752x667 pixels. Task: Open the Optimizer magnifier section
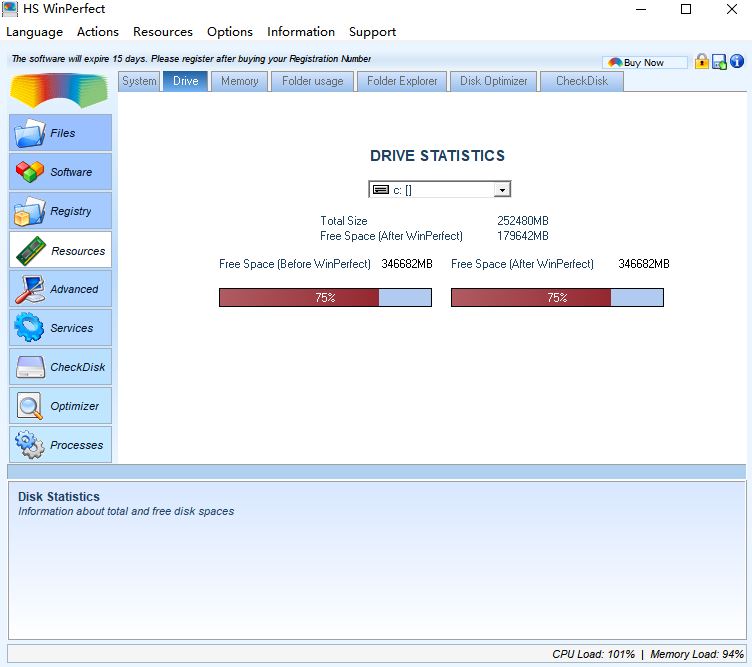click(x=60, y=406)
